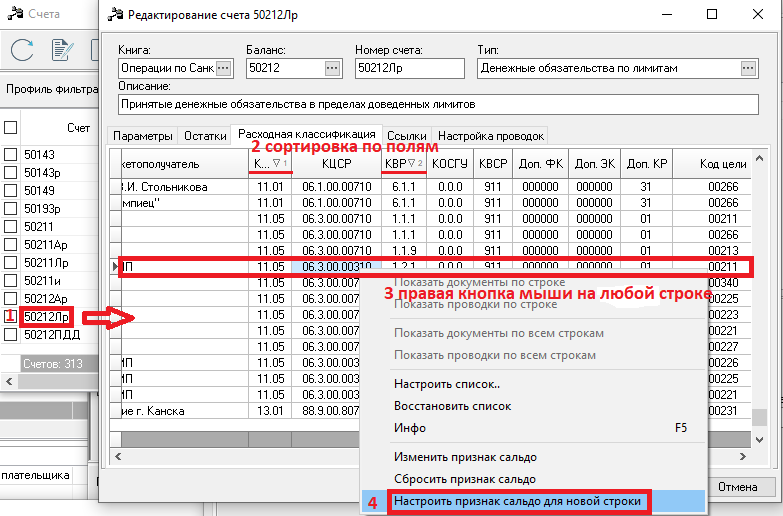
Task: Sort by the КВР column header
Action: 403,164
